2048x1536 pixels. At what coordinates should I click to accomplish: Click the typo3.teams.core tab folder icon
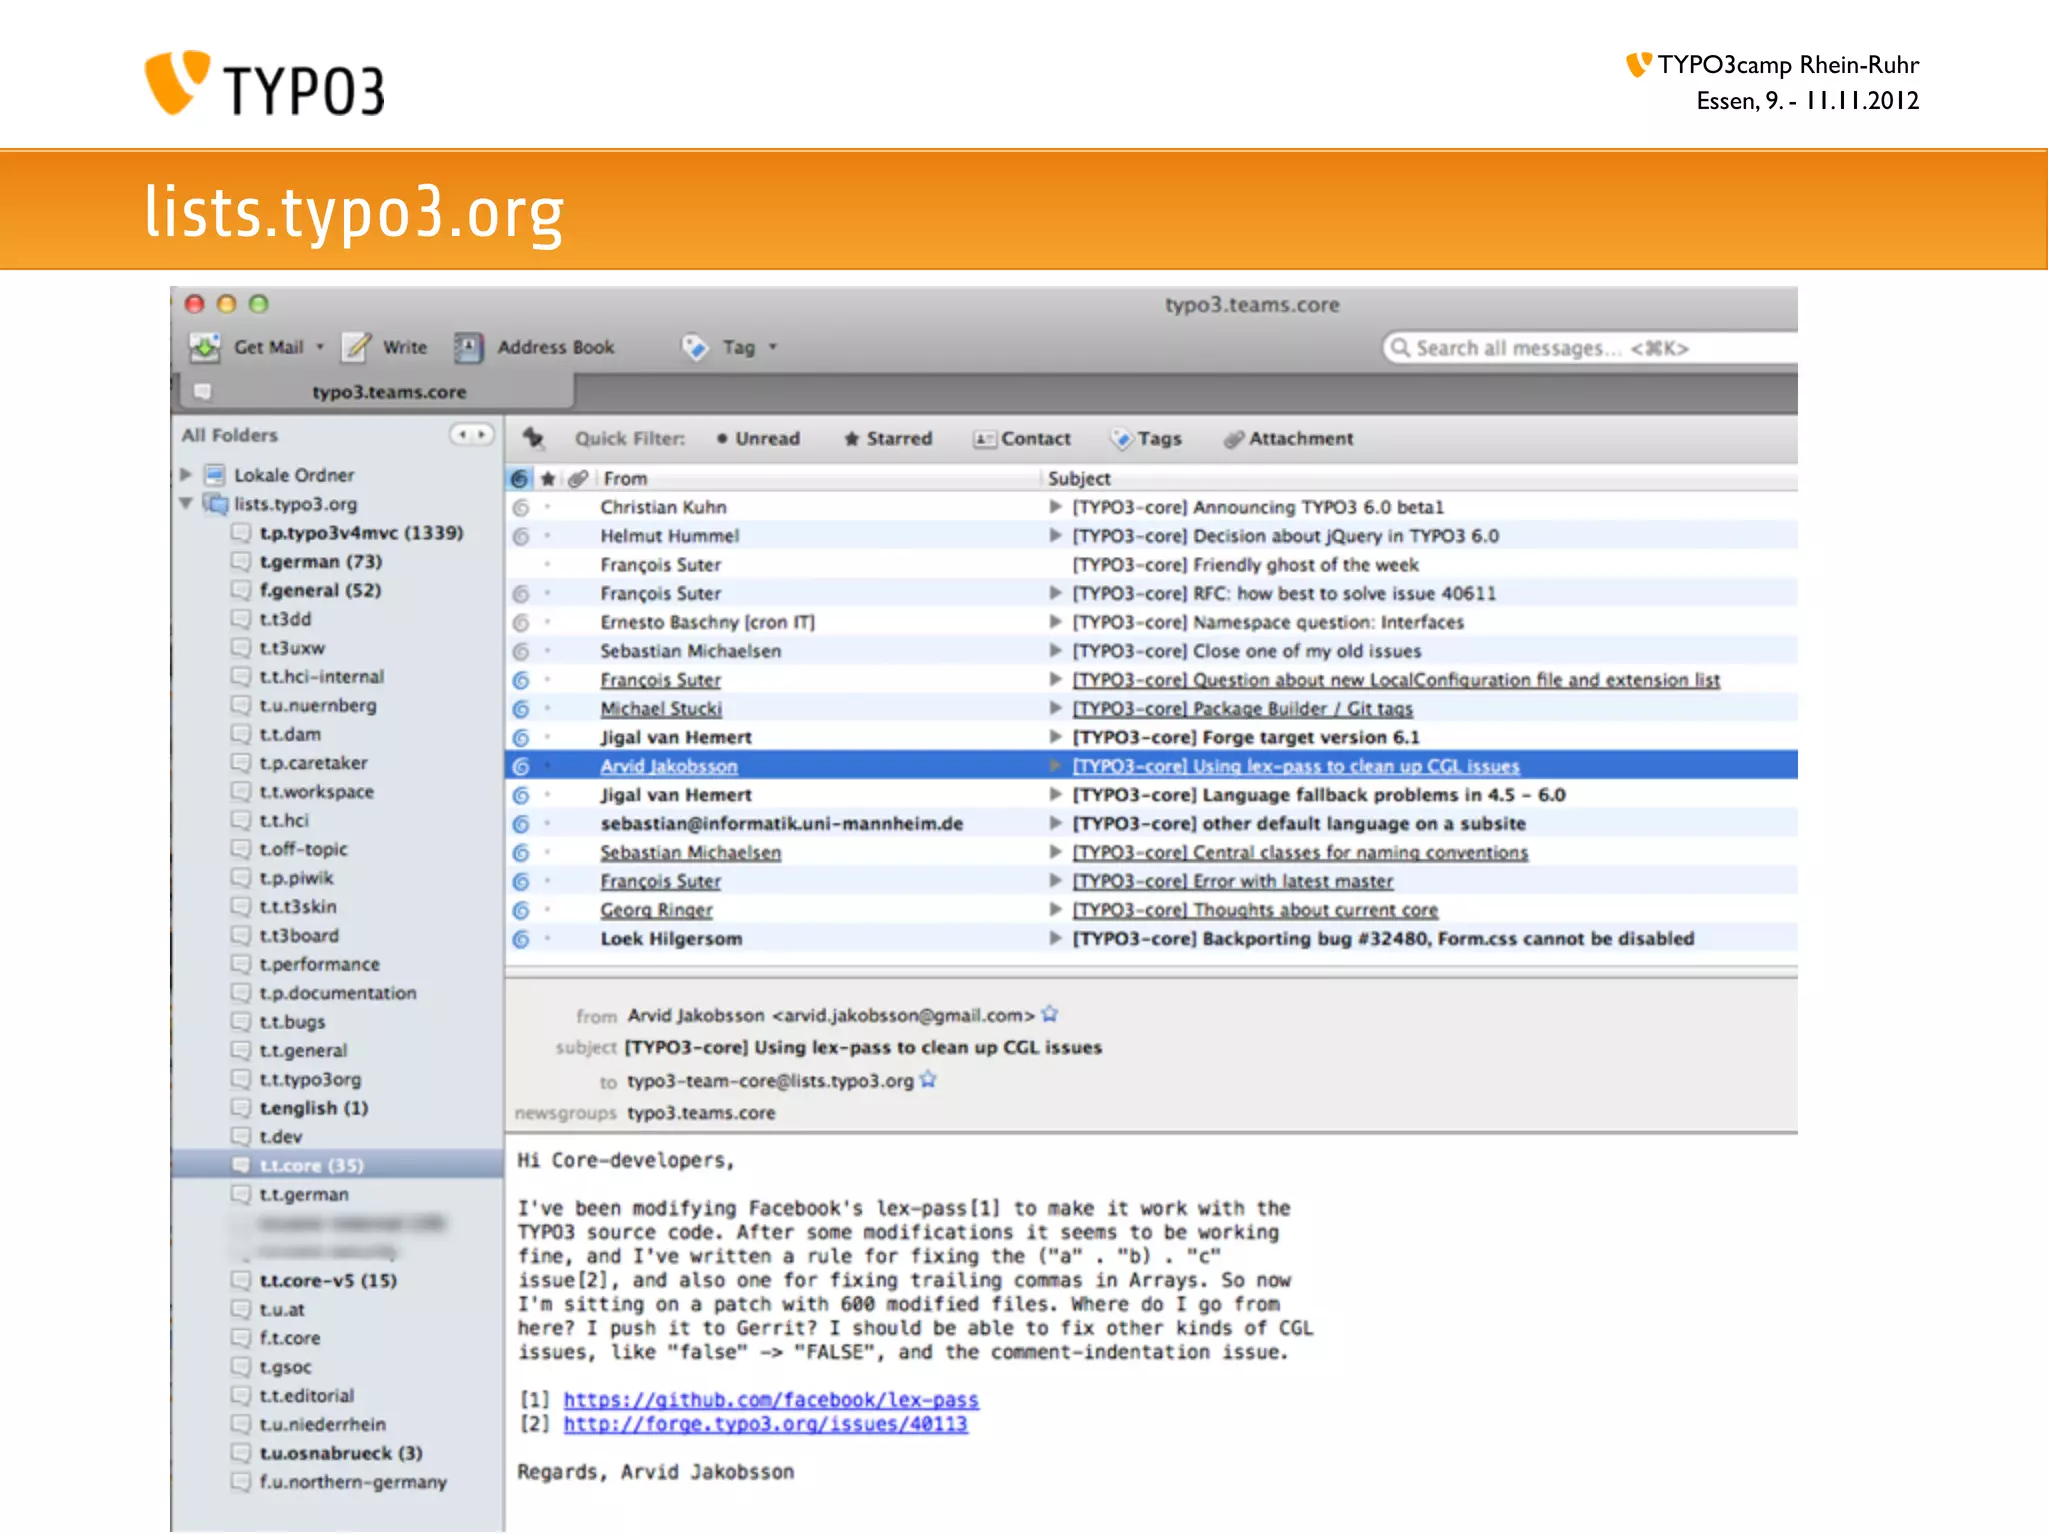click(x=203, y=392)
